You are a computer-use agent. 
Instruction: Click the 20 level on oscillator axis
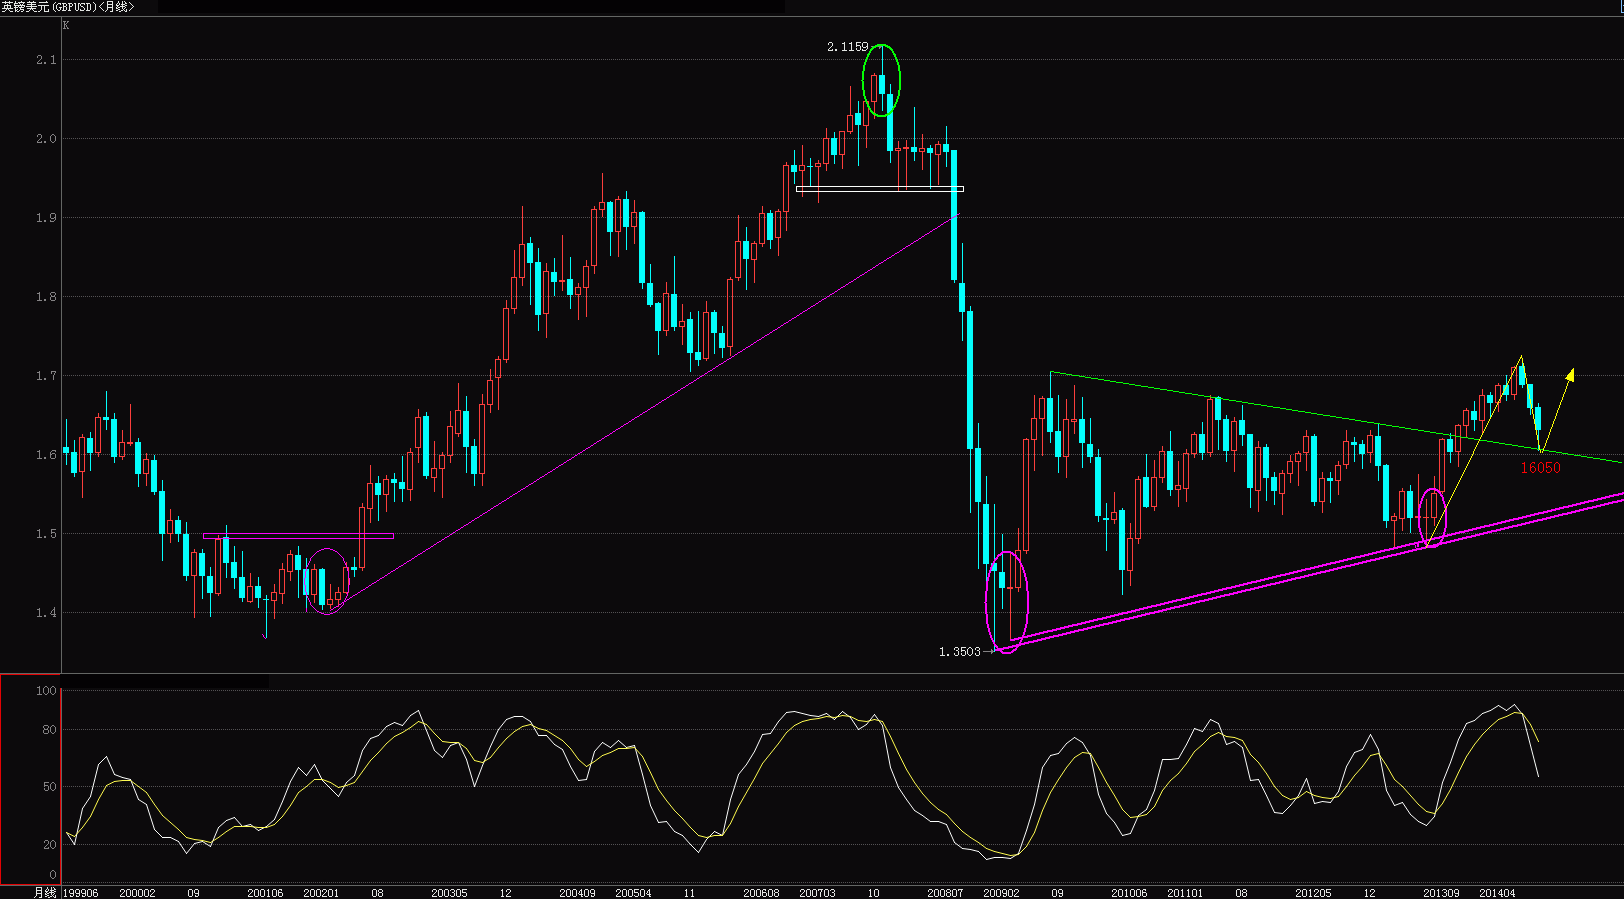pos(50,845)
